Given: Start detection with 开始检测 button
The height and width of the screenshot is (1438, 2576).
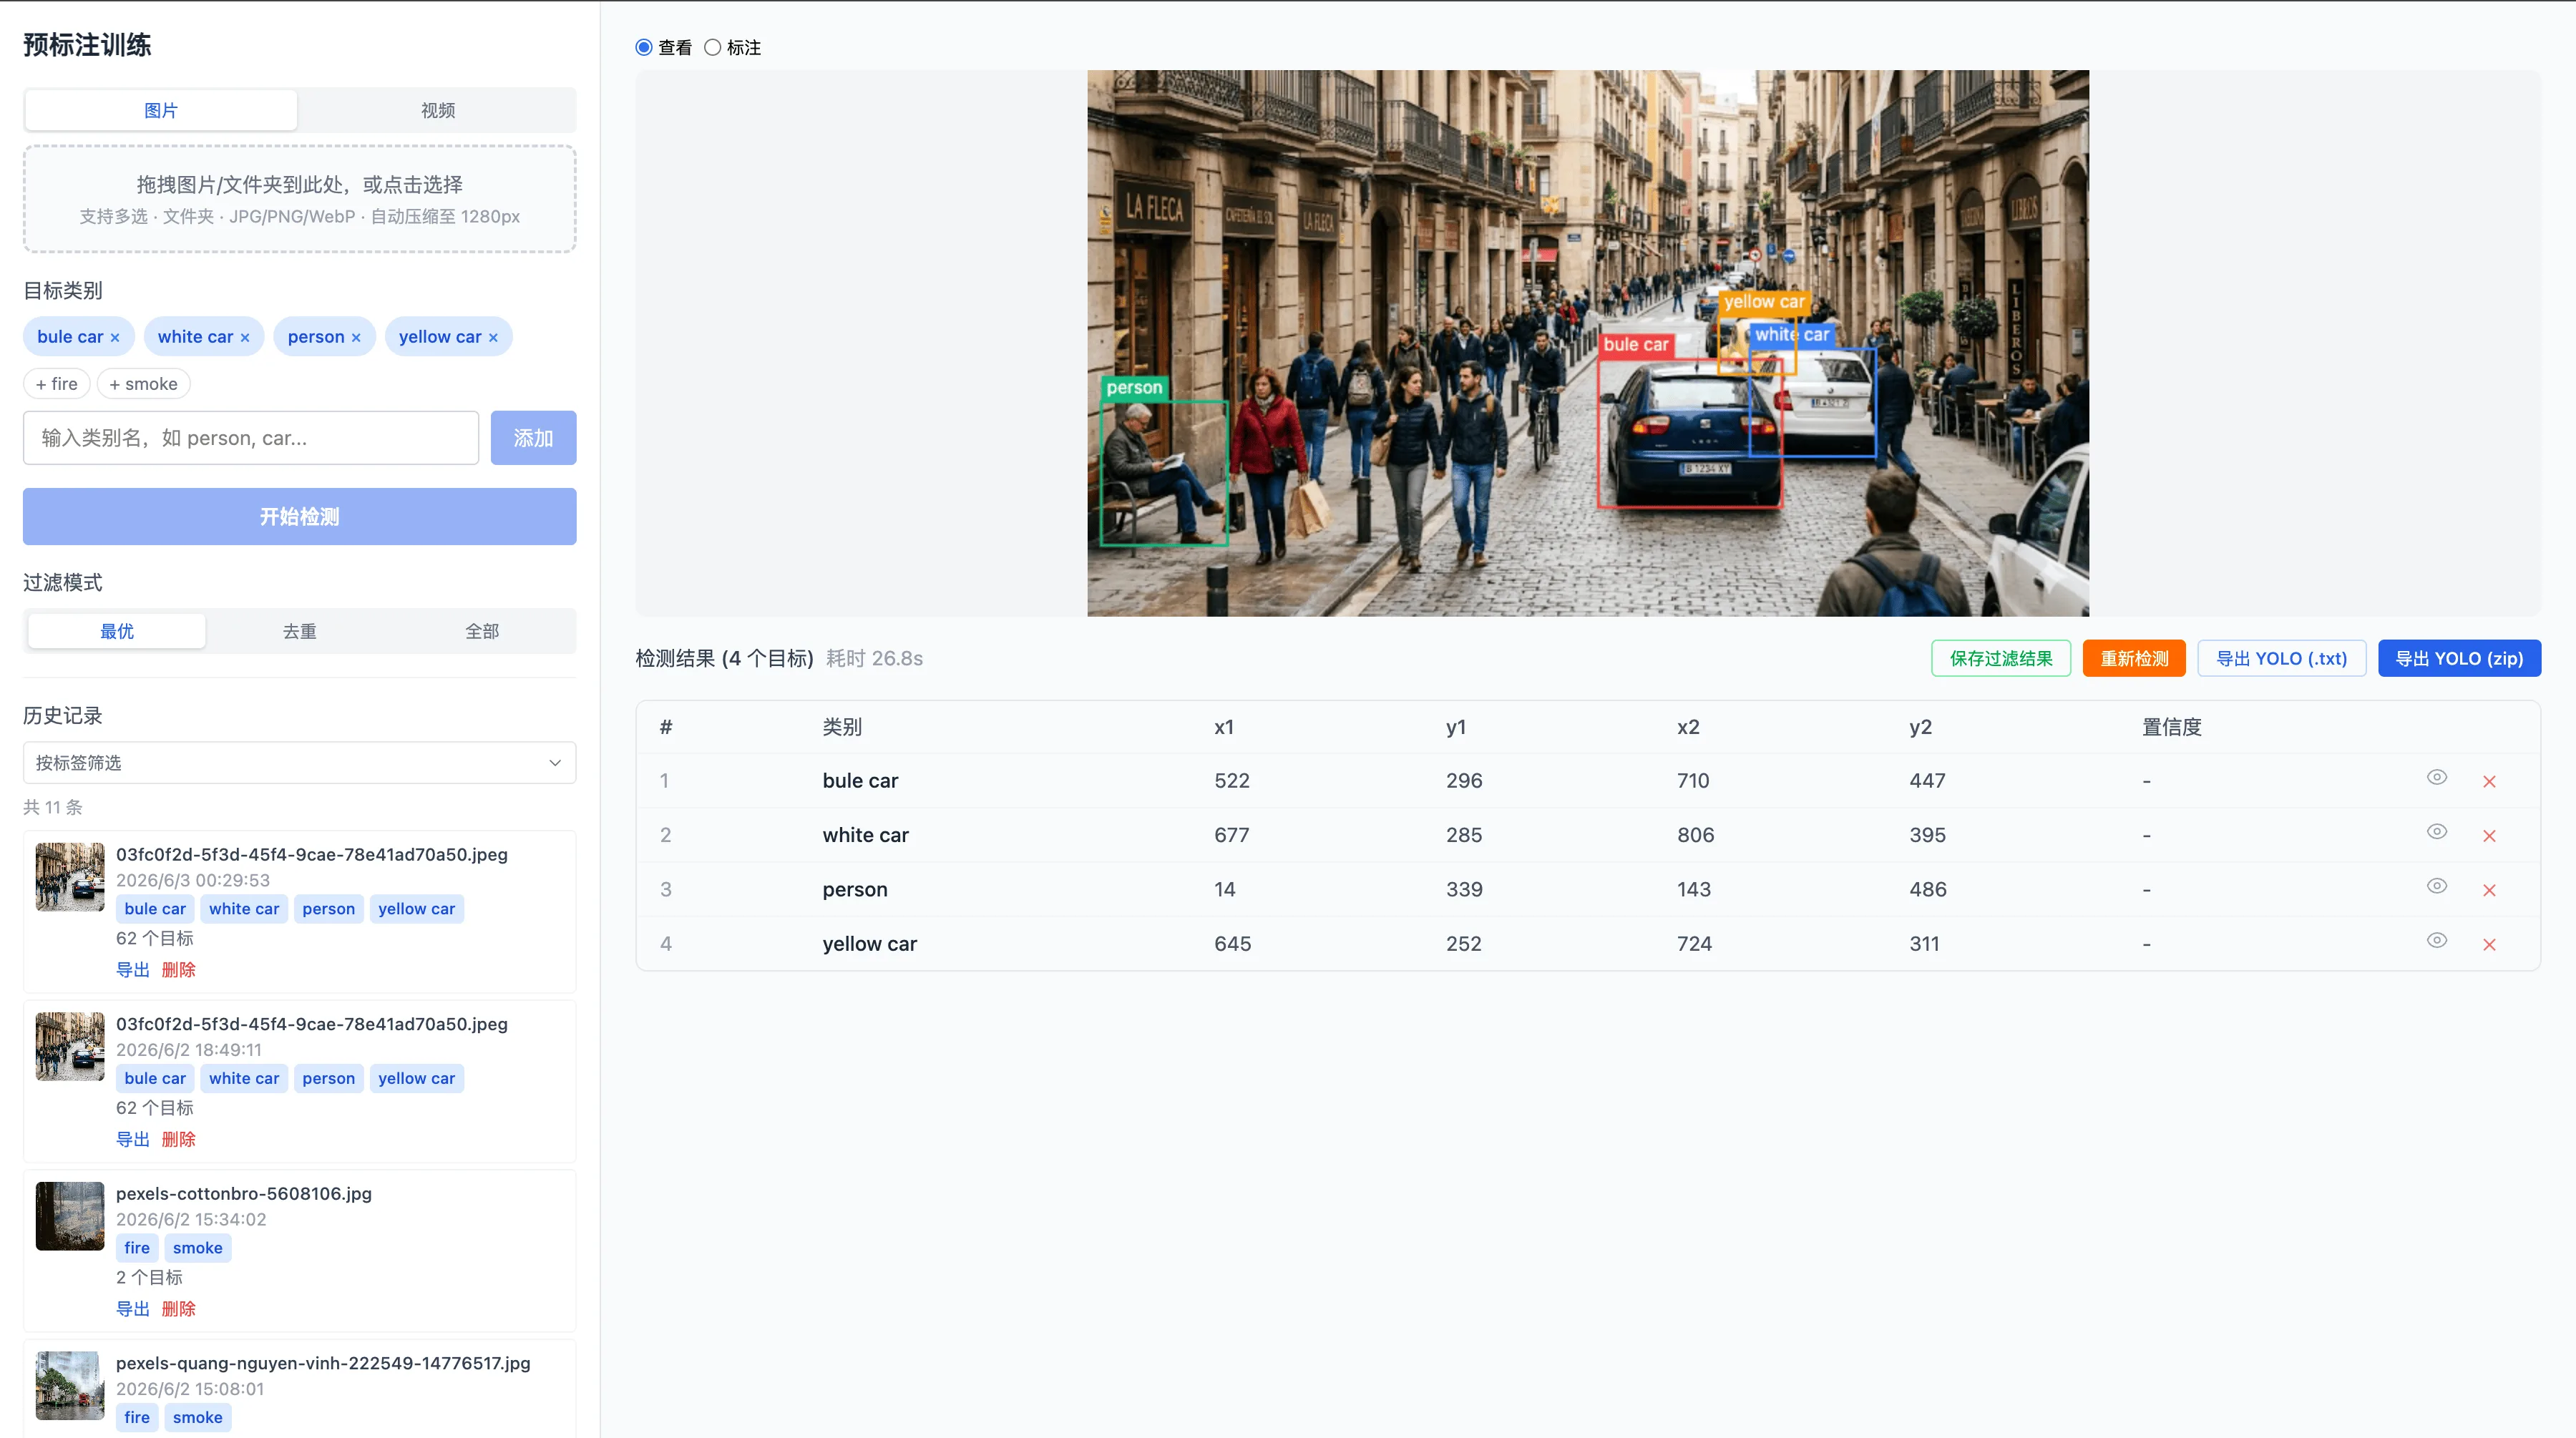Looking at the screenshot, I should tap(299, 517).
